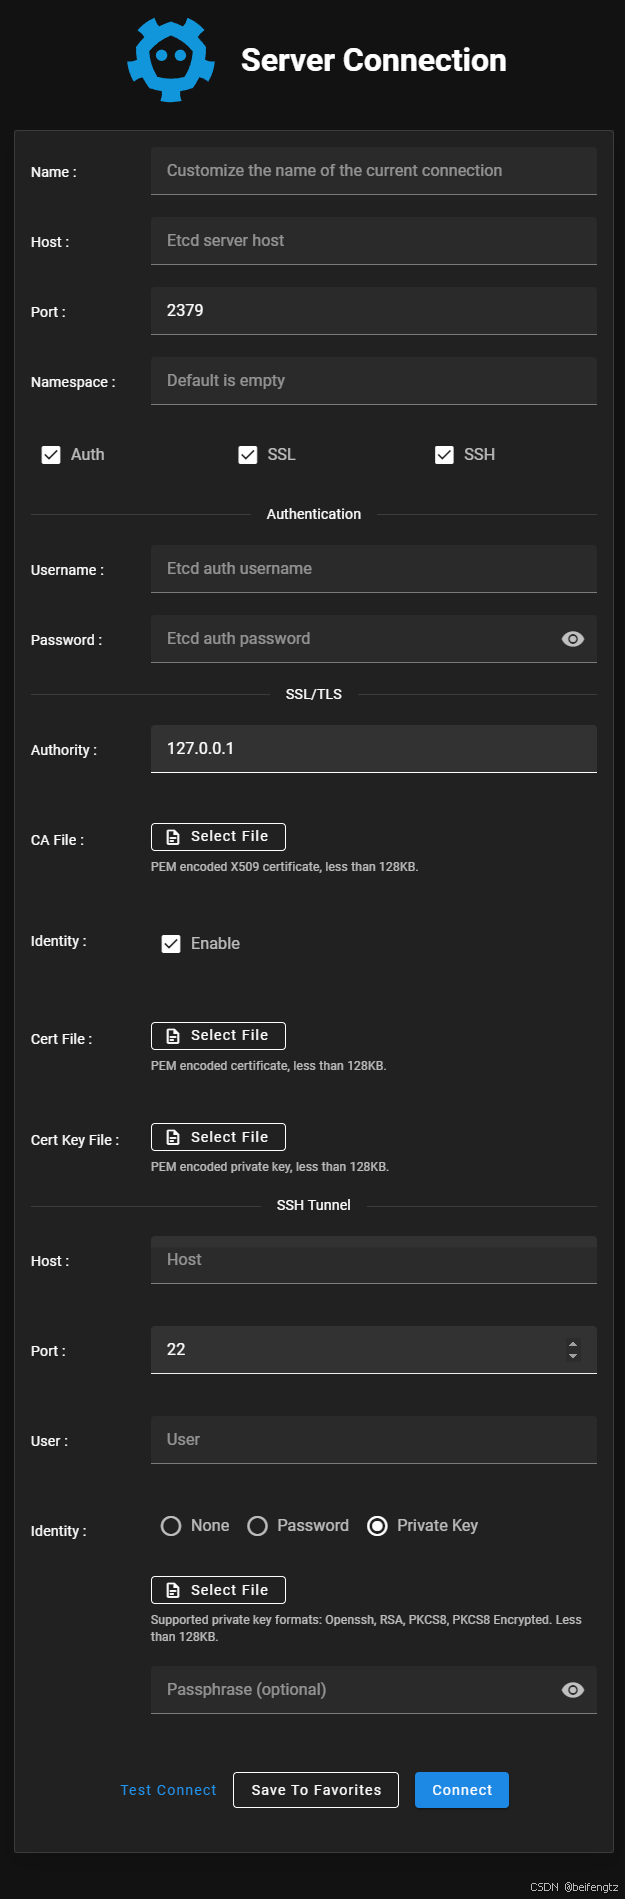The width and height of the screenshot is (625, 1899).
Task: Click Save To Favorites button
Action: click(x=316, y=1790)
